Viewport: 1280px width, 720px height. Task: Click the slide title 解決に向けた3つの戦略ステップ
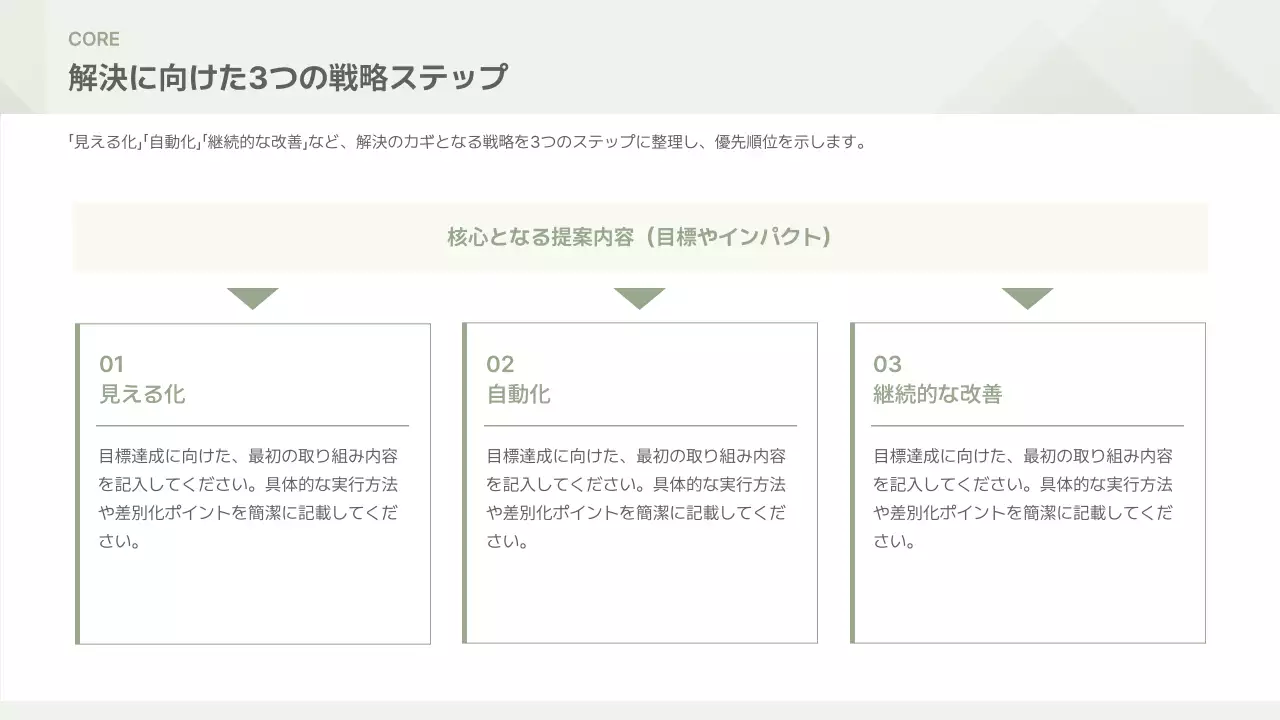coord(288,75)
